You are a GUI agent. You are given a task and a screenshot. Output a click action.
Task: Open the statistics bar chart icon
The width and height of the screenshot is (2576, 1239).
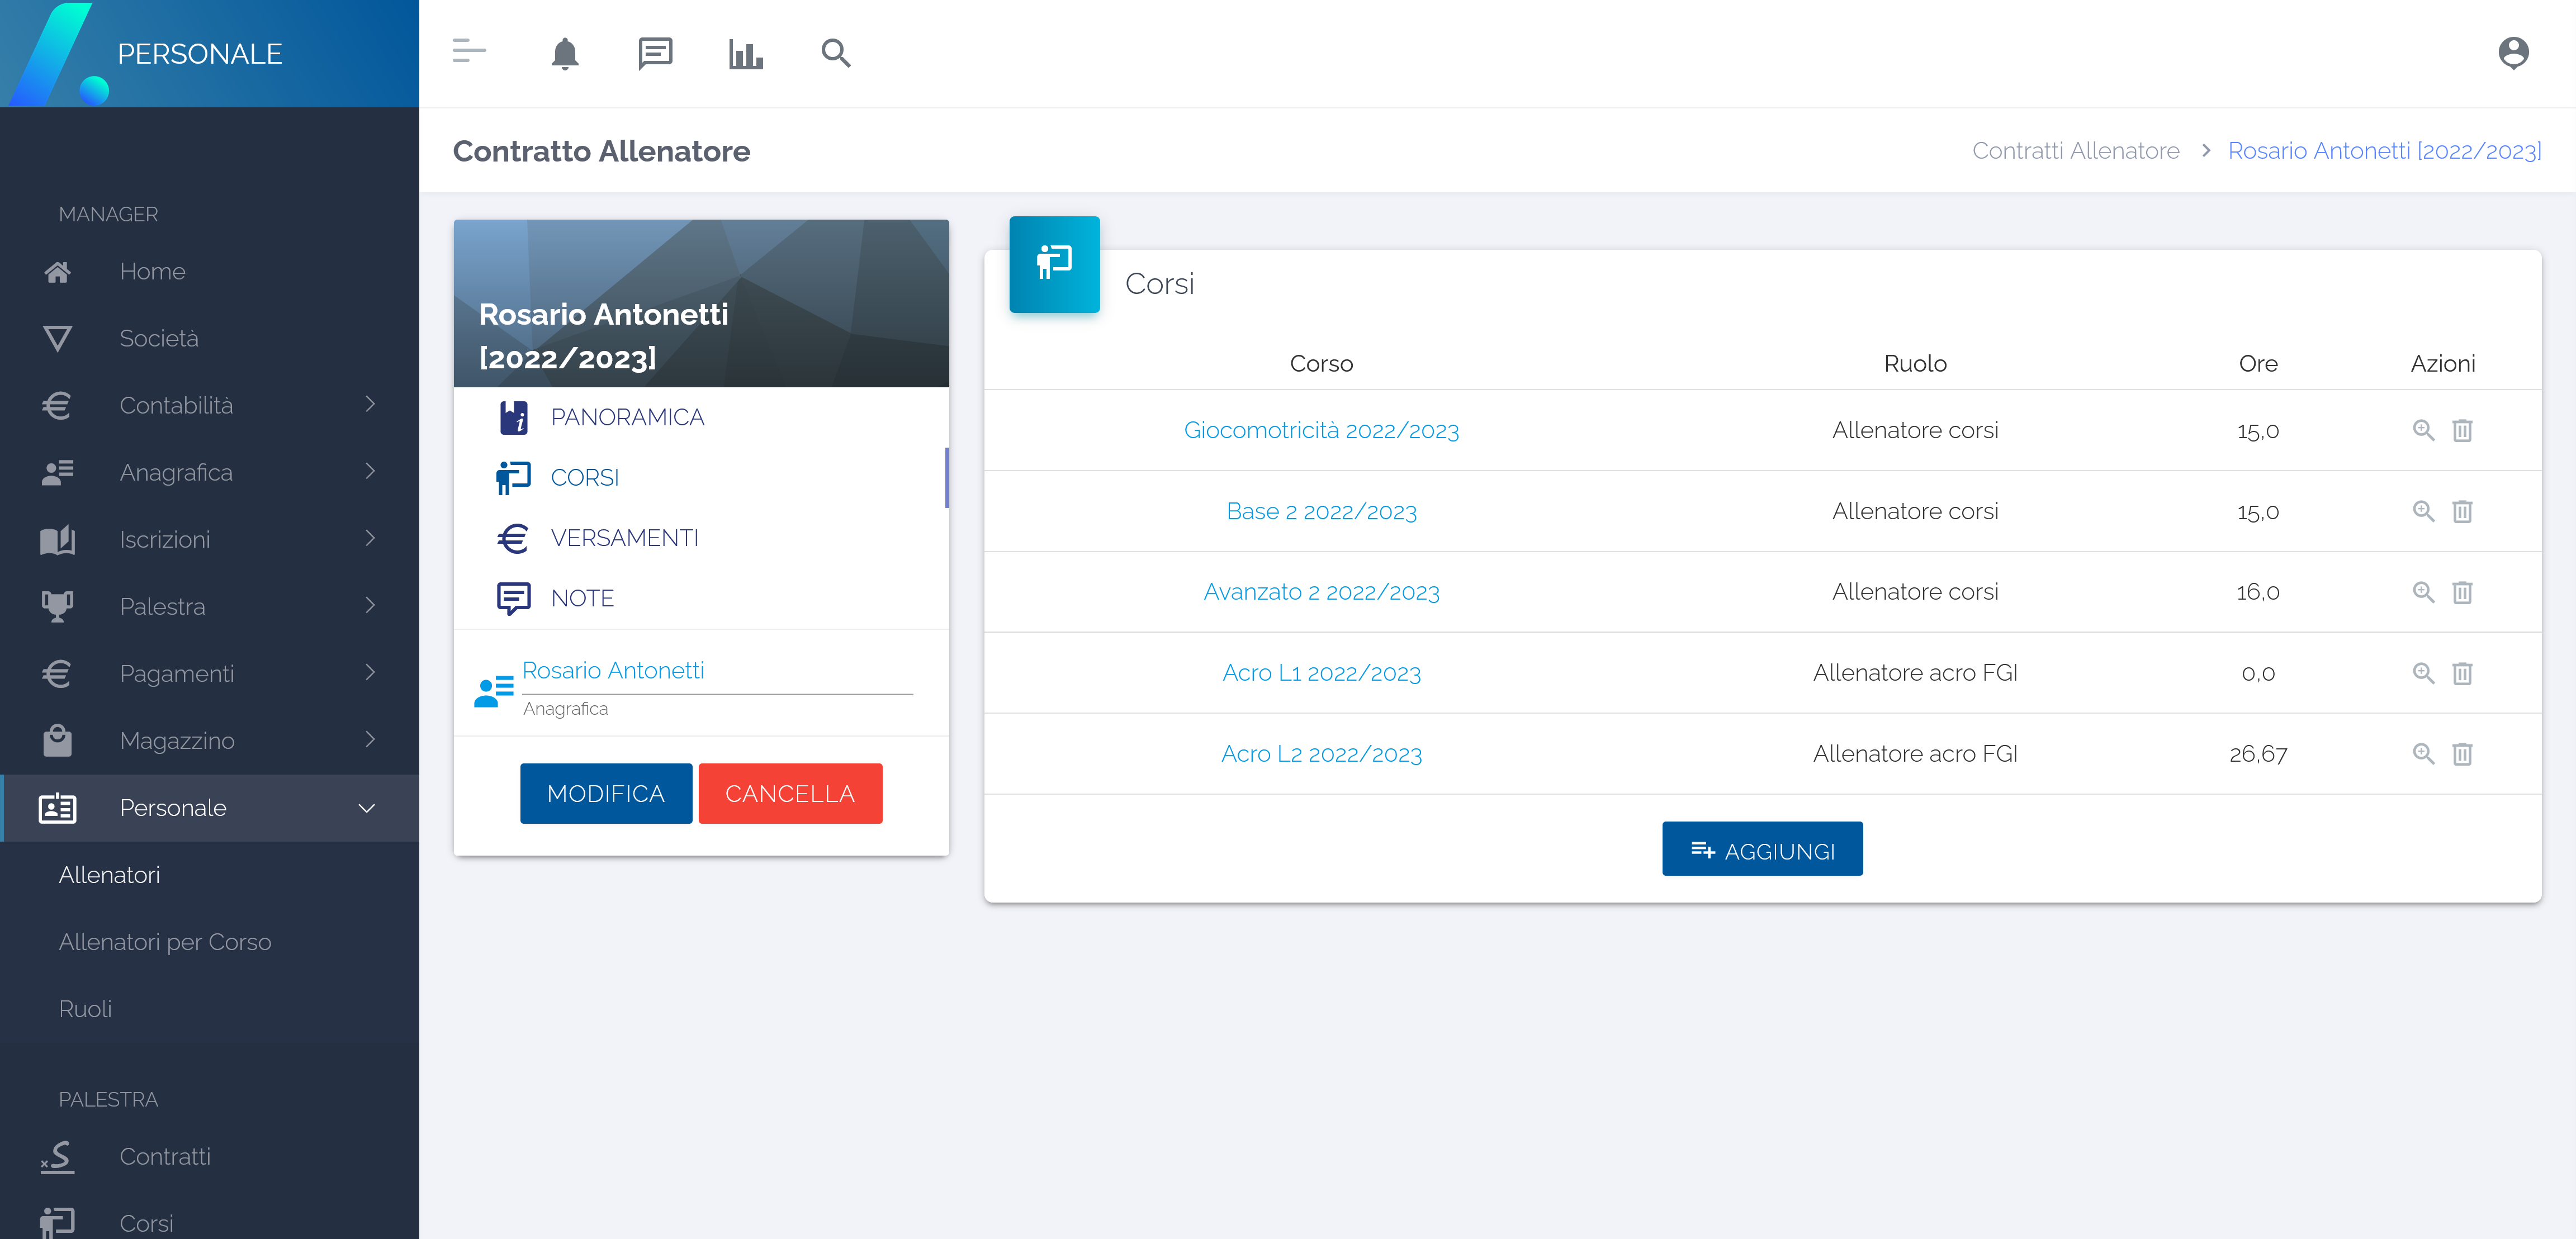(x=745, y=53)
